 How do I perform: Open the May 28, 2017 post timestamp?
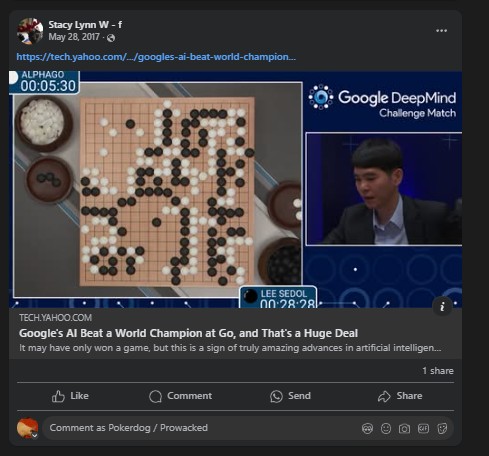74,37
